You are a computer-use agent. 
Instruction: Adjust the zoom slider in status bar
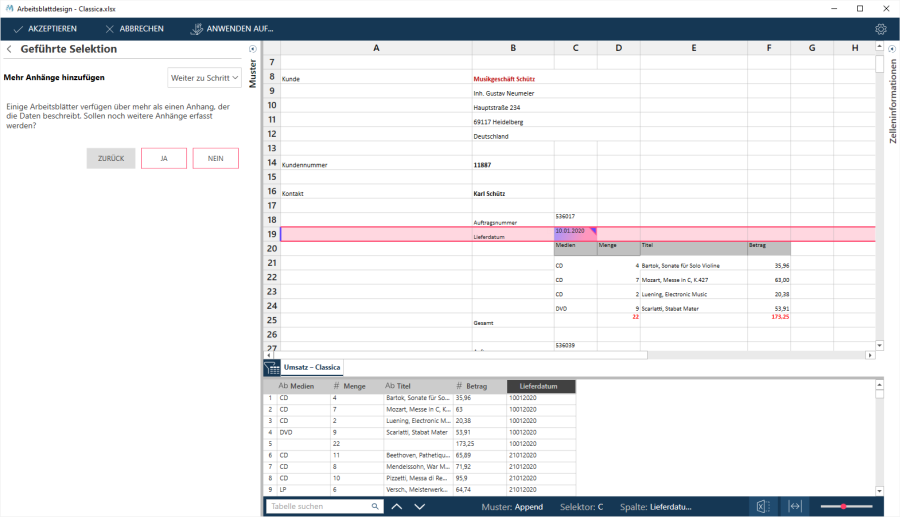coord(846,507)
